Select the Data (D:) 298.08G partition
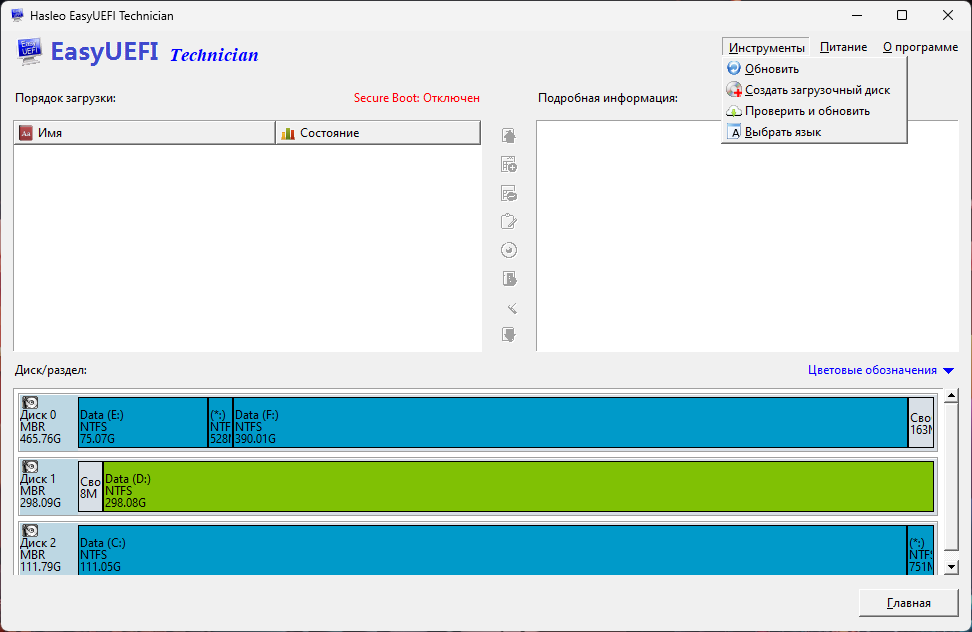The height and width of the screenshot is (632, 972). tap(518, 486)
